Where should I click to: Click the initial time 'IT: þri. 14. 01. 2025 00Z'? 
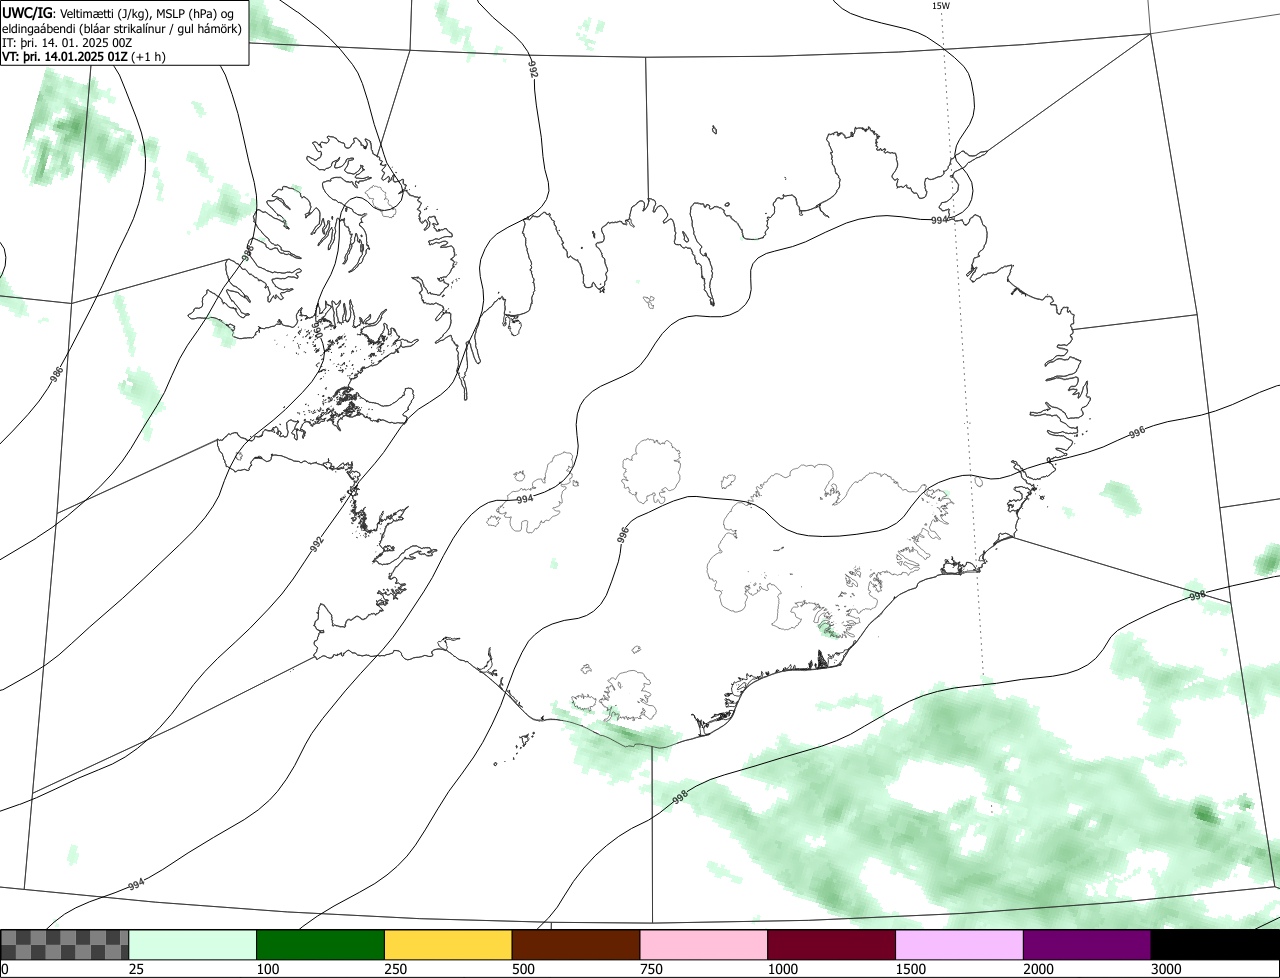coord(67,42)
